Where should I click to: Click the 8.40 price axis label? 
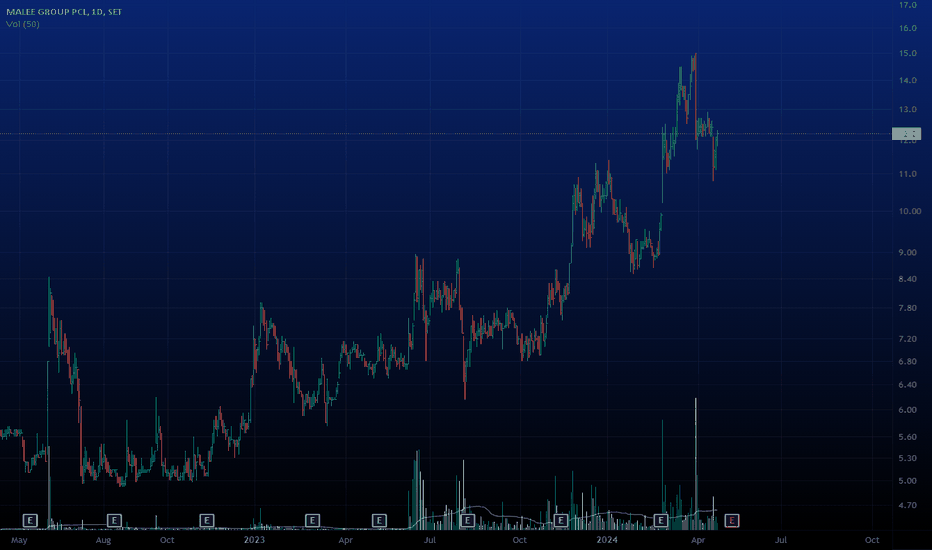pyautogui.click(x=908, y=279)
